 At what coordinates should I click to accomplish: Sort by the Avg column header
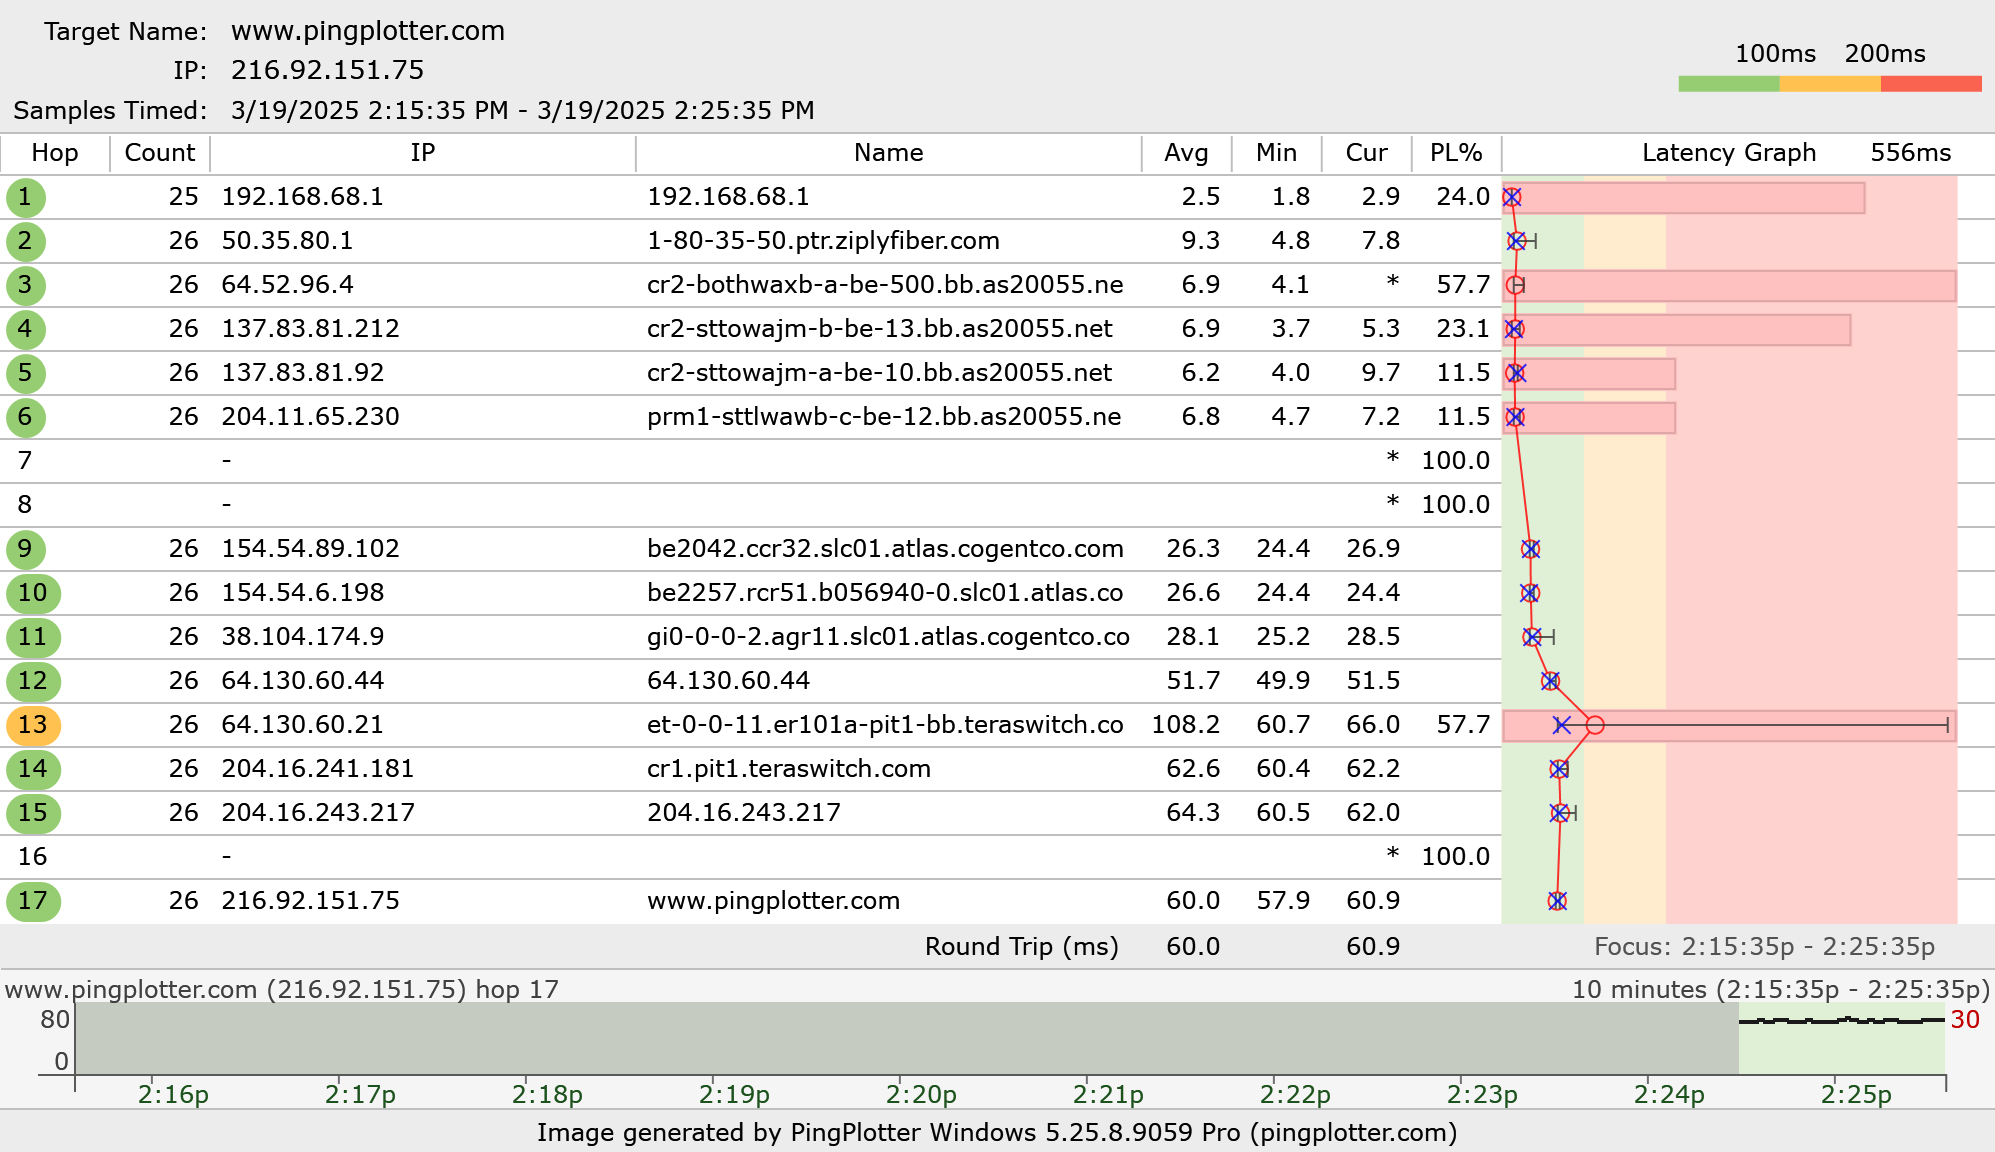(x=1186, y=153)
